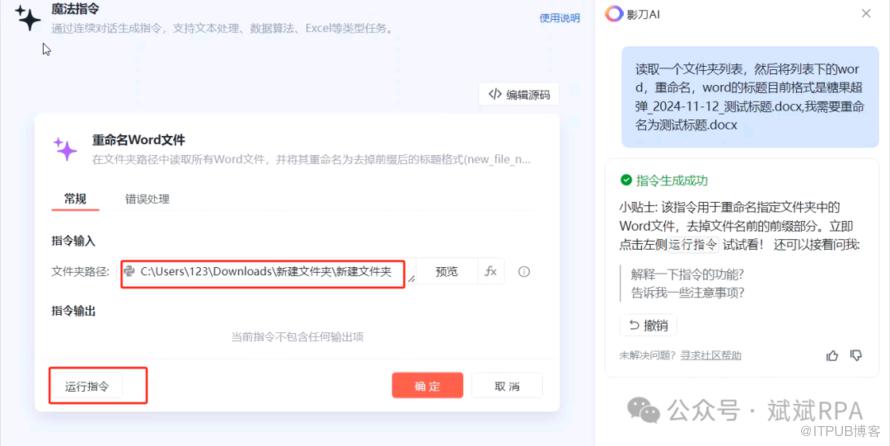The image size is (890, 446).
Task: Open the fx expression editor icon
Action: tap(490, 271)
